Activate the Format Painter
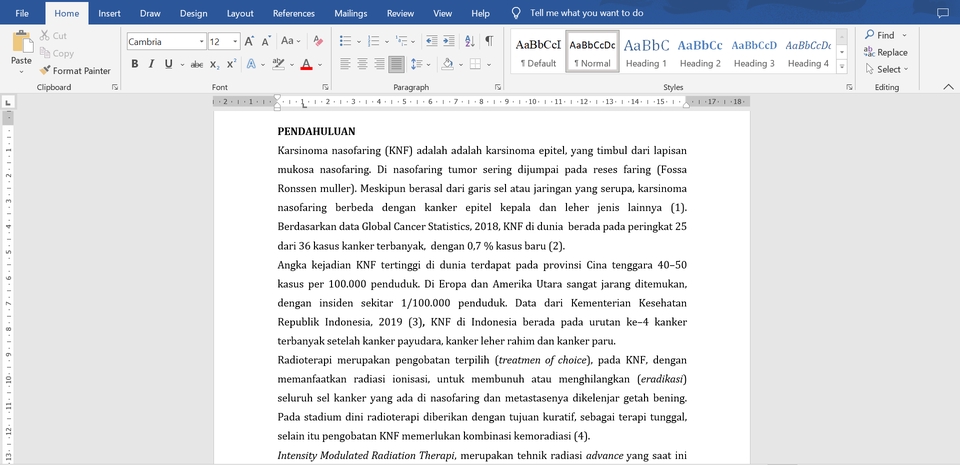 (x=75, y=70)
